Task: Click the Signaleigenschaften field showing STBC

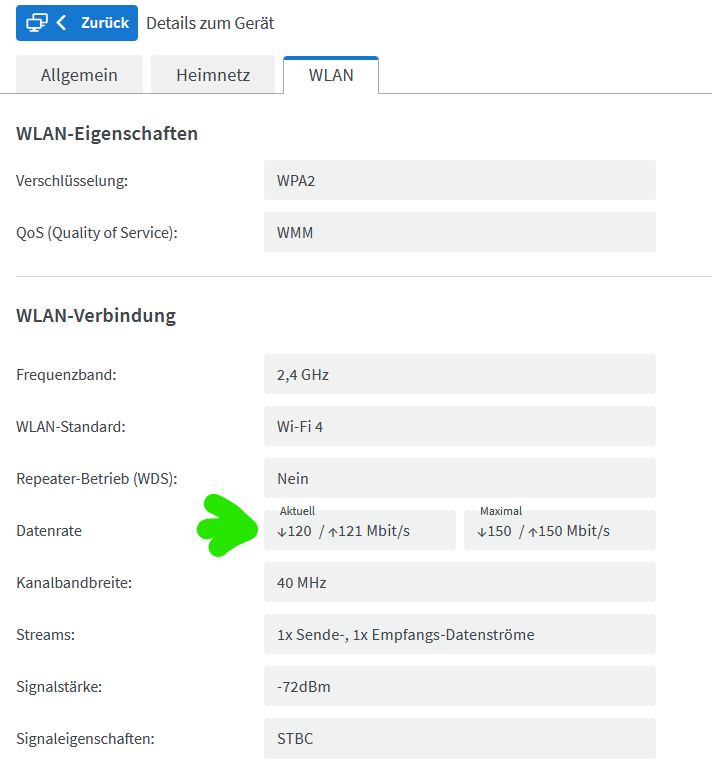Action: pos(459,739)
